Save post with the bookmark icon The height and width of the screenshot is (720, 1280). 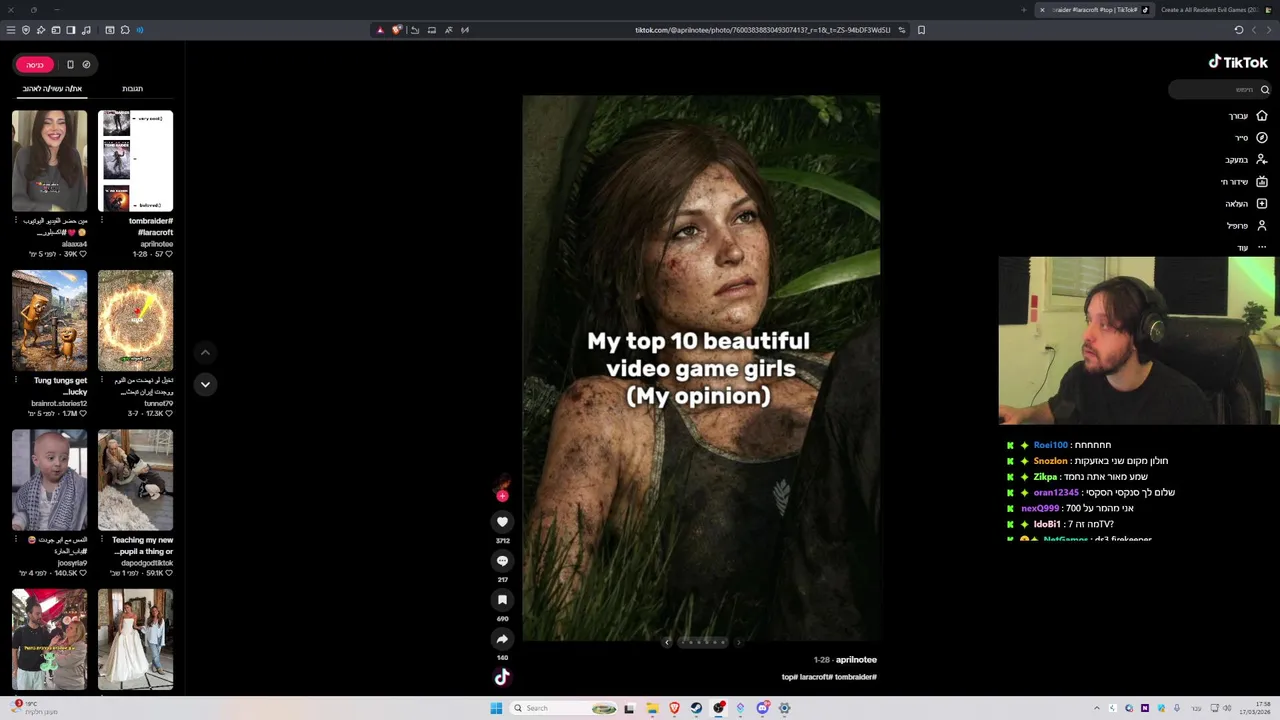click(502, 600)
